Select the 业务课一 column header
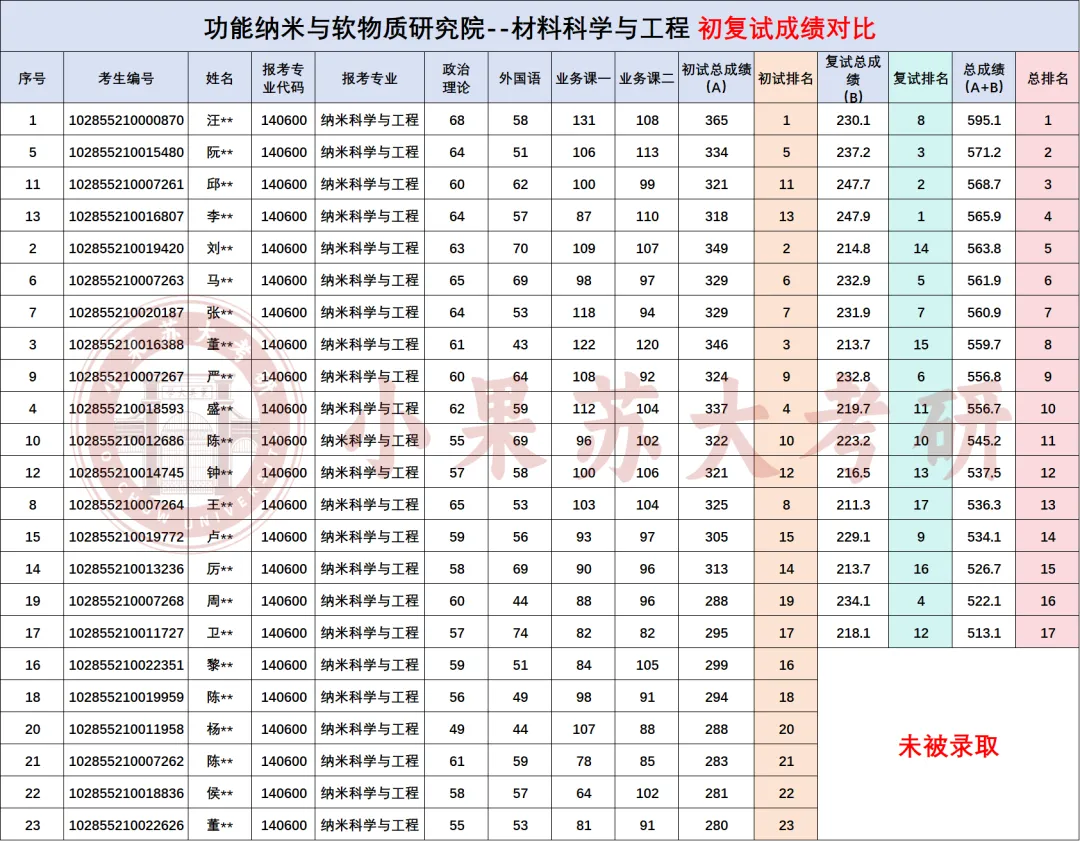This screenshot has width=1080, height=841. click(x=583, y=78)
